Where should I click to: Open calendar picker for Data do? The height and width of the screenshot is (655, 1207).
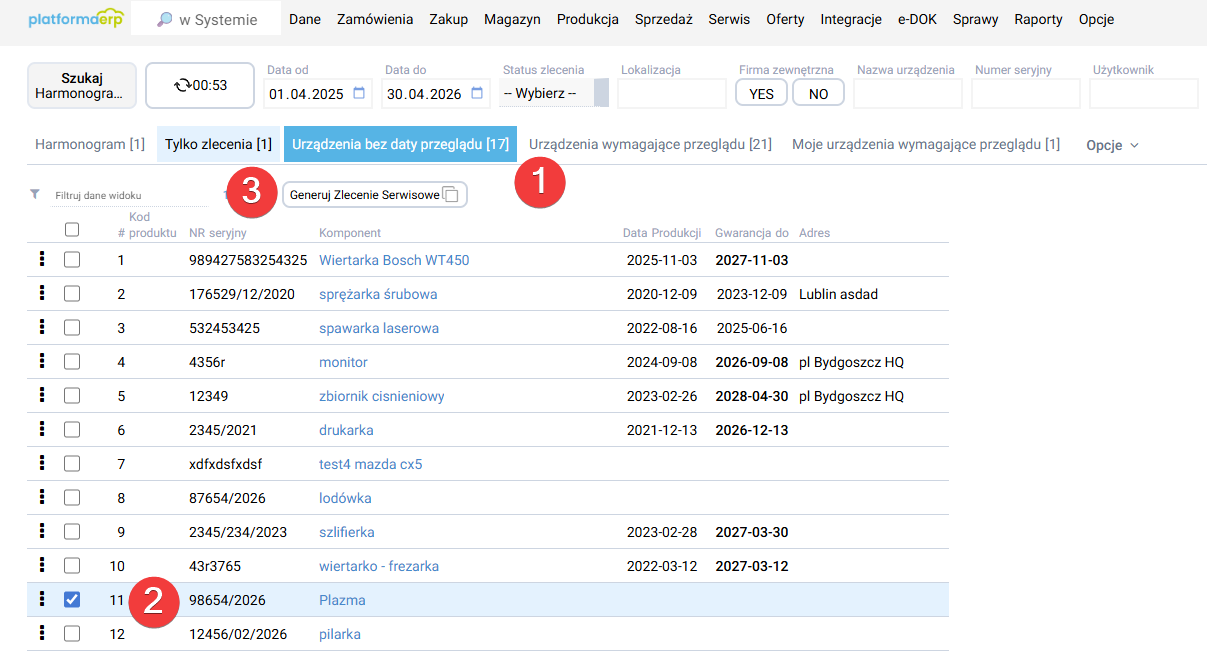(478, 94)
